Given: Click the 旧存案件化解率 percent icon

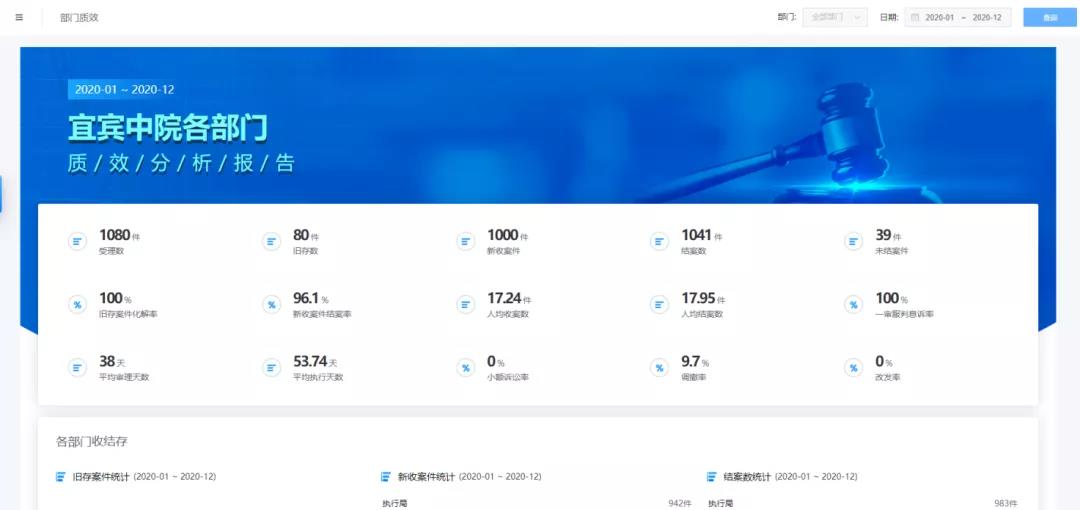Looking at the screenshot, I should point(77,304).
